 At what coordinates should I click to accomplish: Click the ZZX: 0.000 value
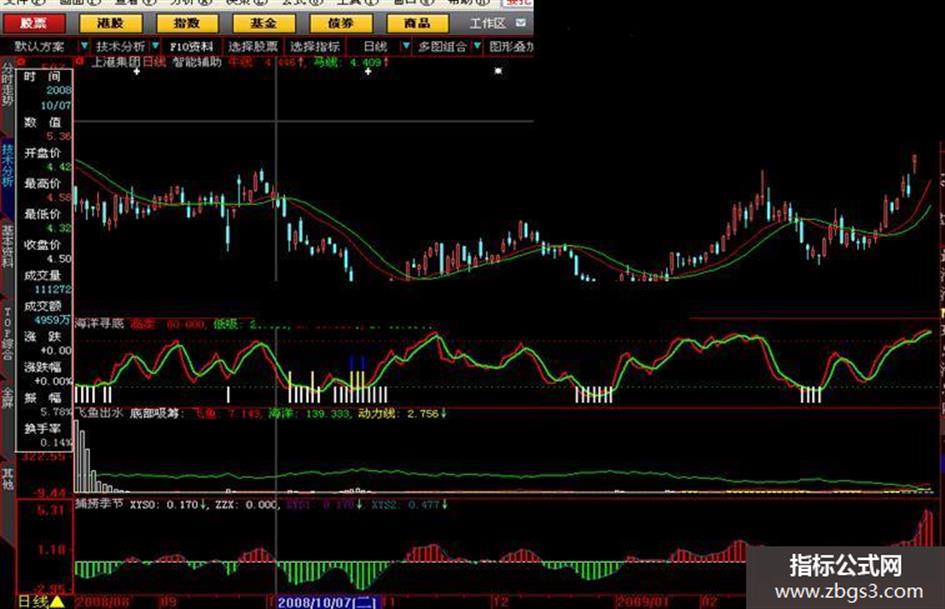(246, 505)
